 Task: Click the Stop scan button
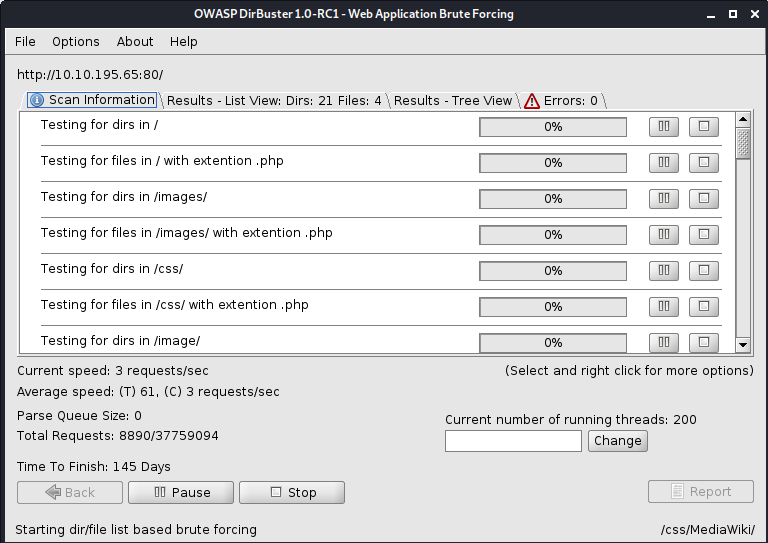click(x=292, y=493)
